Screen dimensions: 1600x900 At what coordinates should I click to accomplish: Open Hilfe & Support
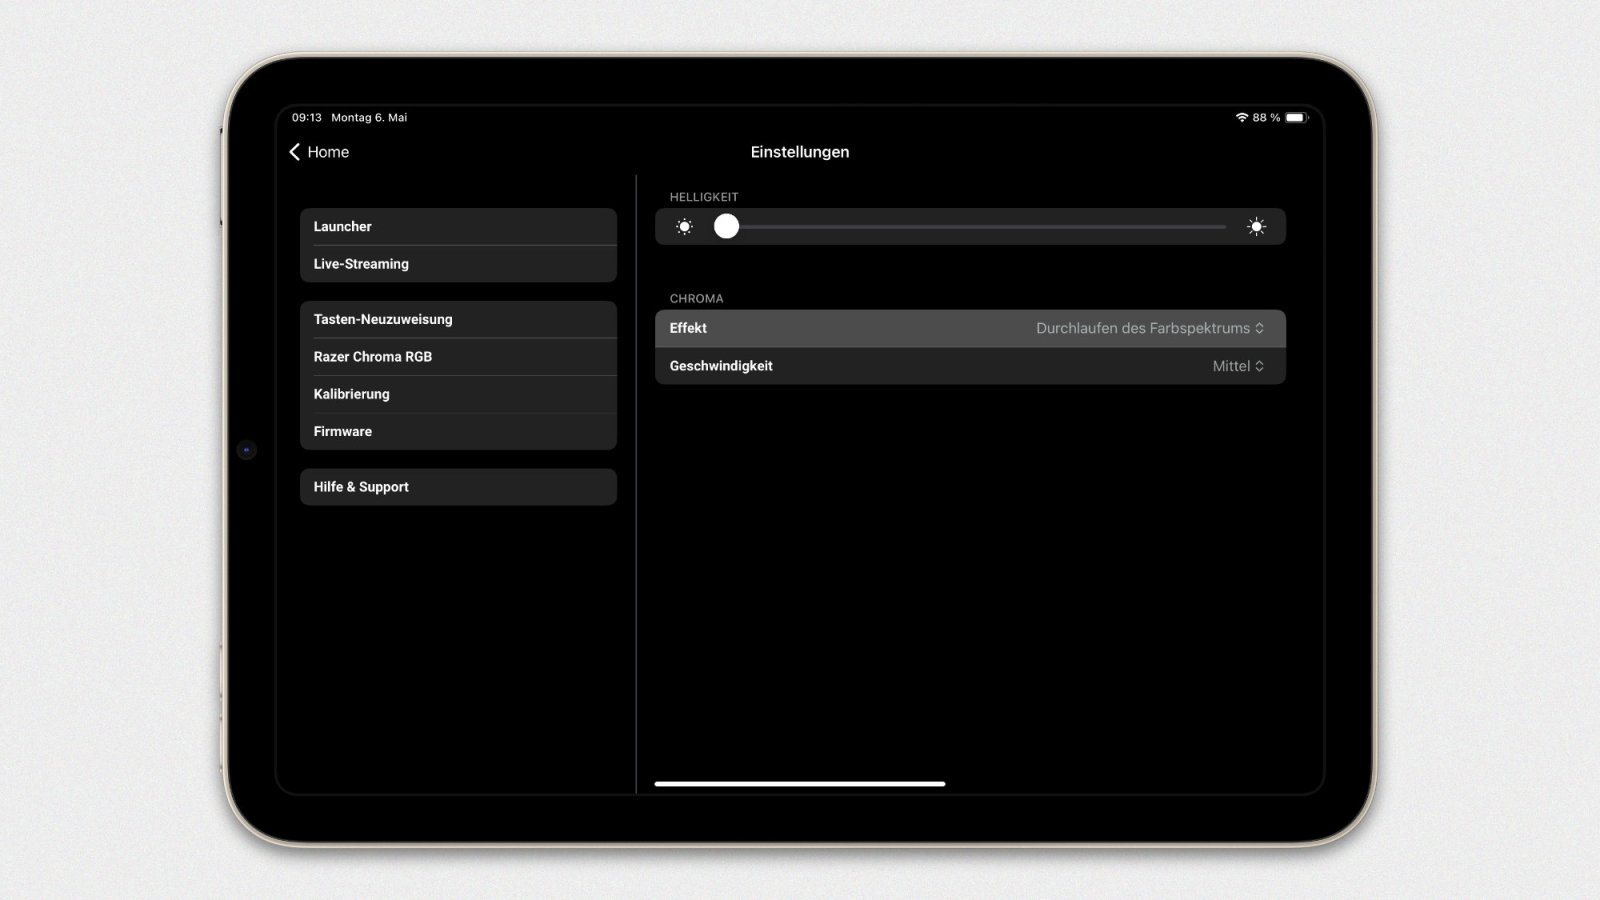click(458, 487)
